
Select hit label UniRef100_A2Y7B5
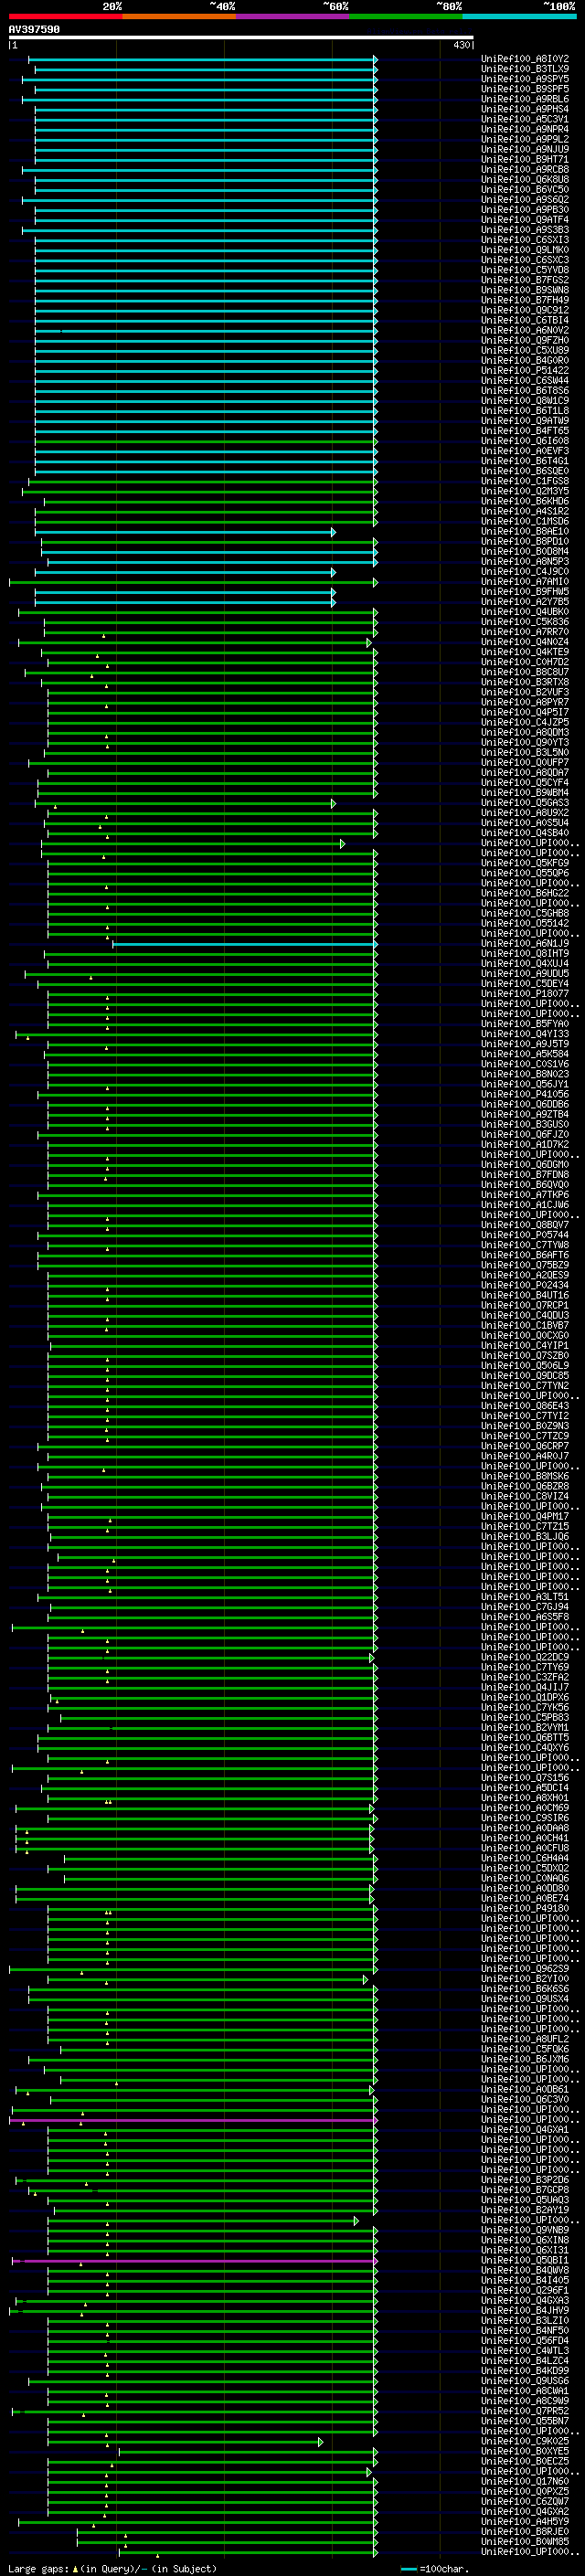(x=525, y=602)
